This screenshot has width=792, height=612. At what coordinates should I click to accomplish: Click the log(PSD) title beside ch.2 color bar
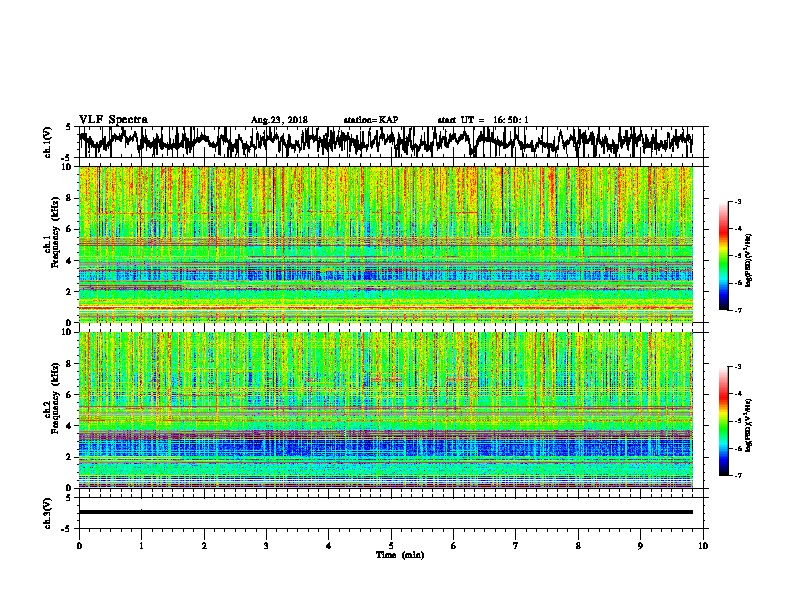click(x=749, y=425)
